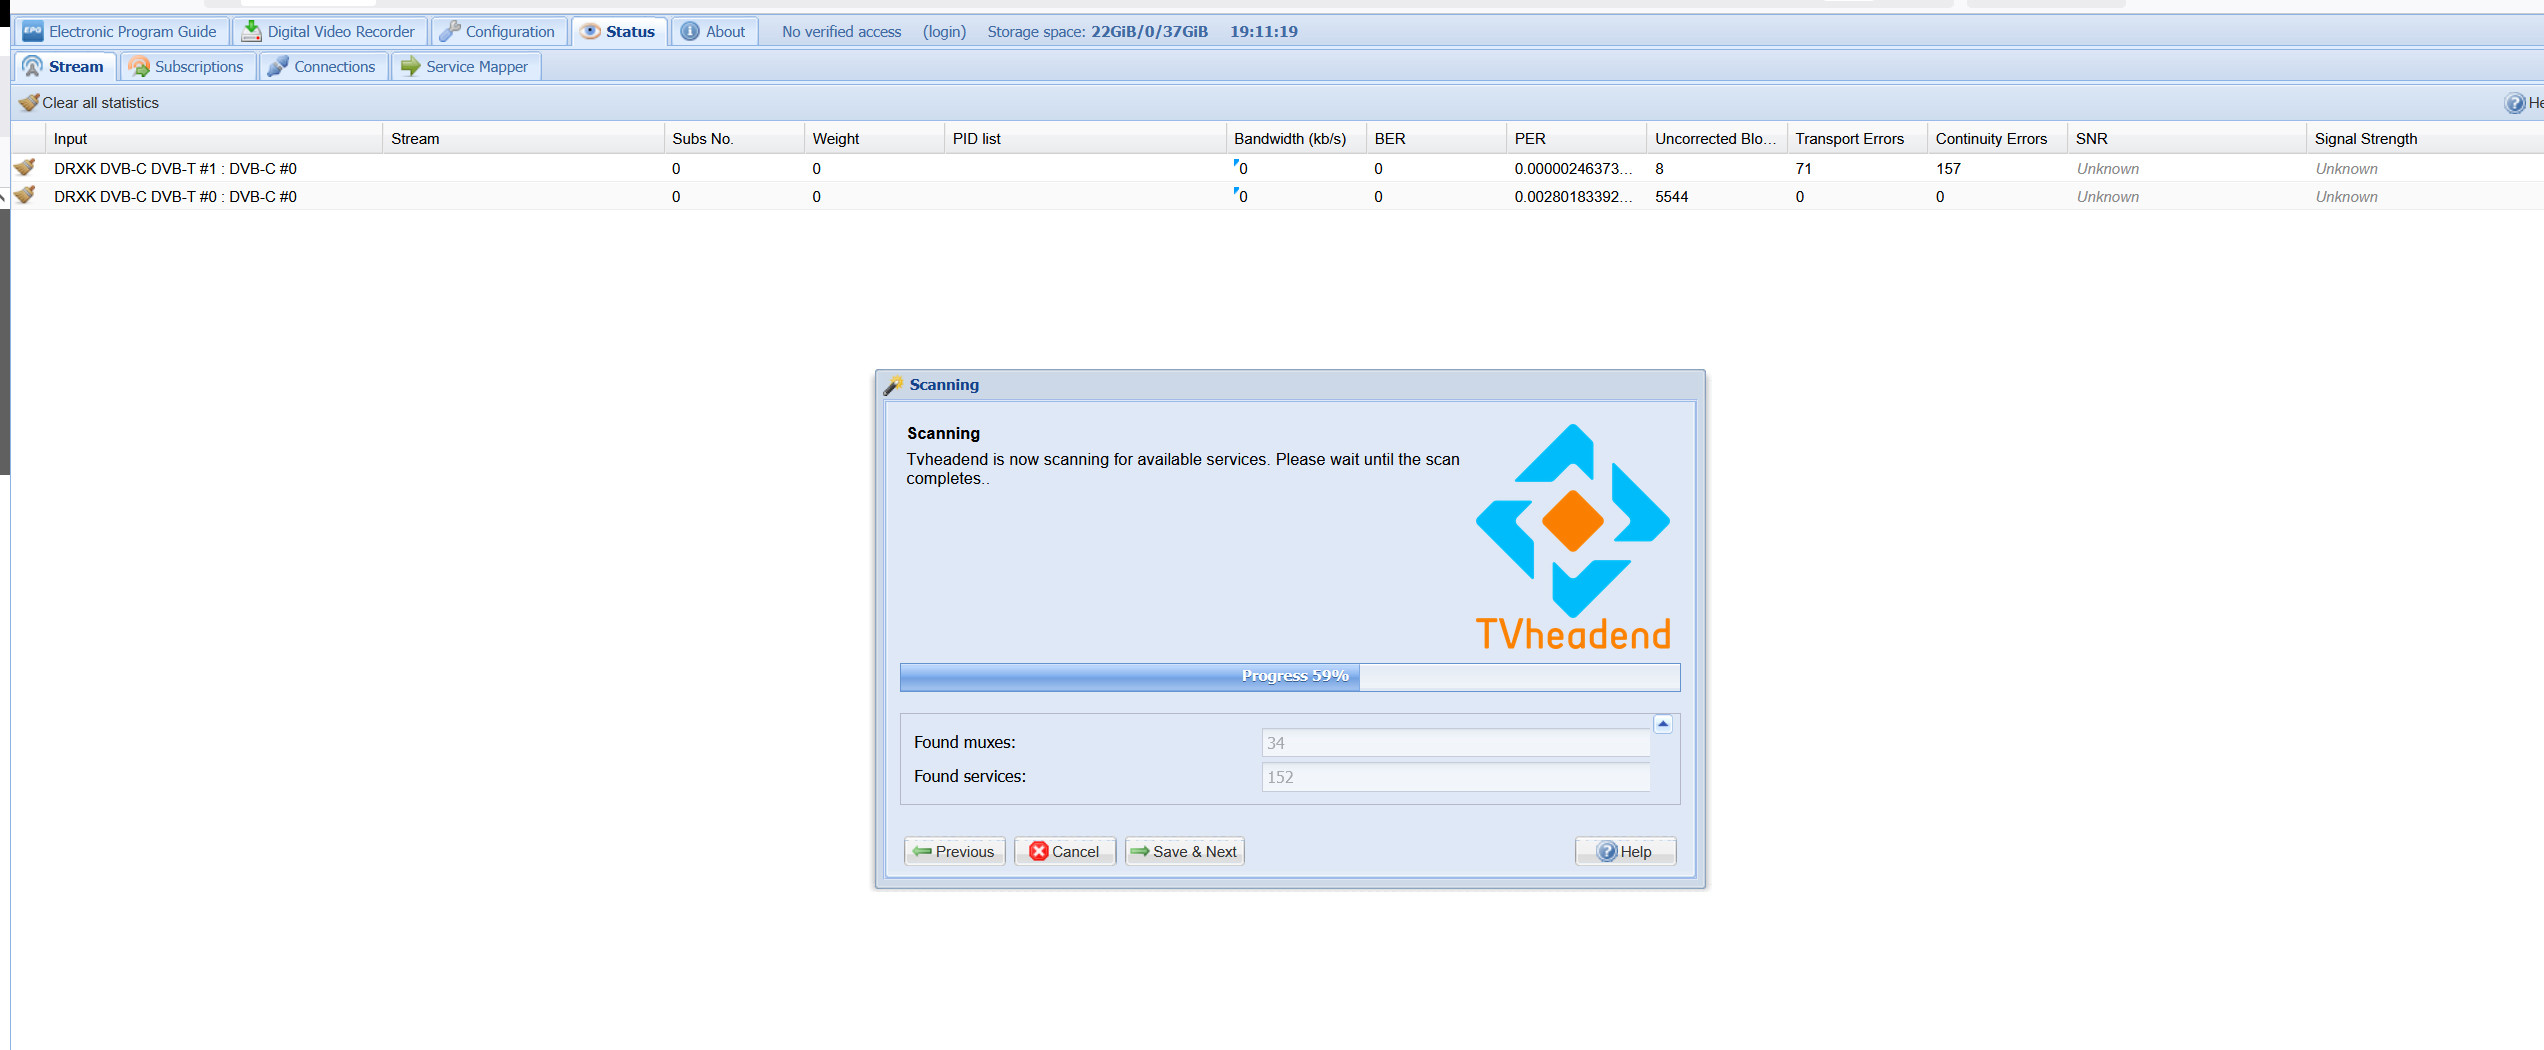Open the Electronic Program Guide tab
The height and width of the screenshot is (1050, 2544).
tap(121, 31)
